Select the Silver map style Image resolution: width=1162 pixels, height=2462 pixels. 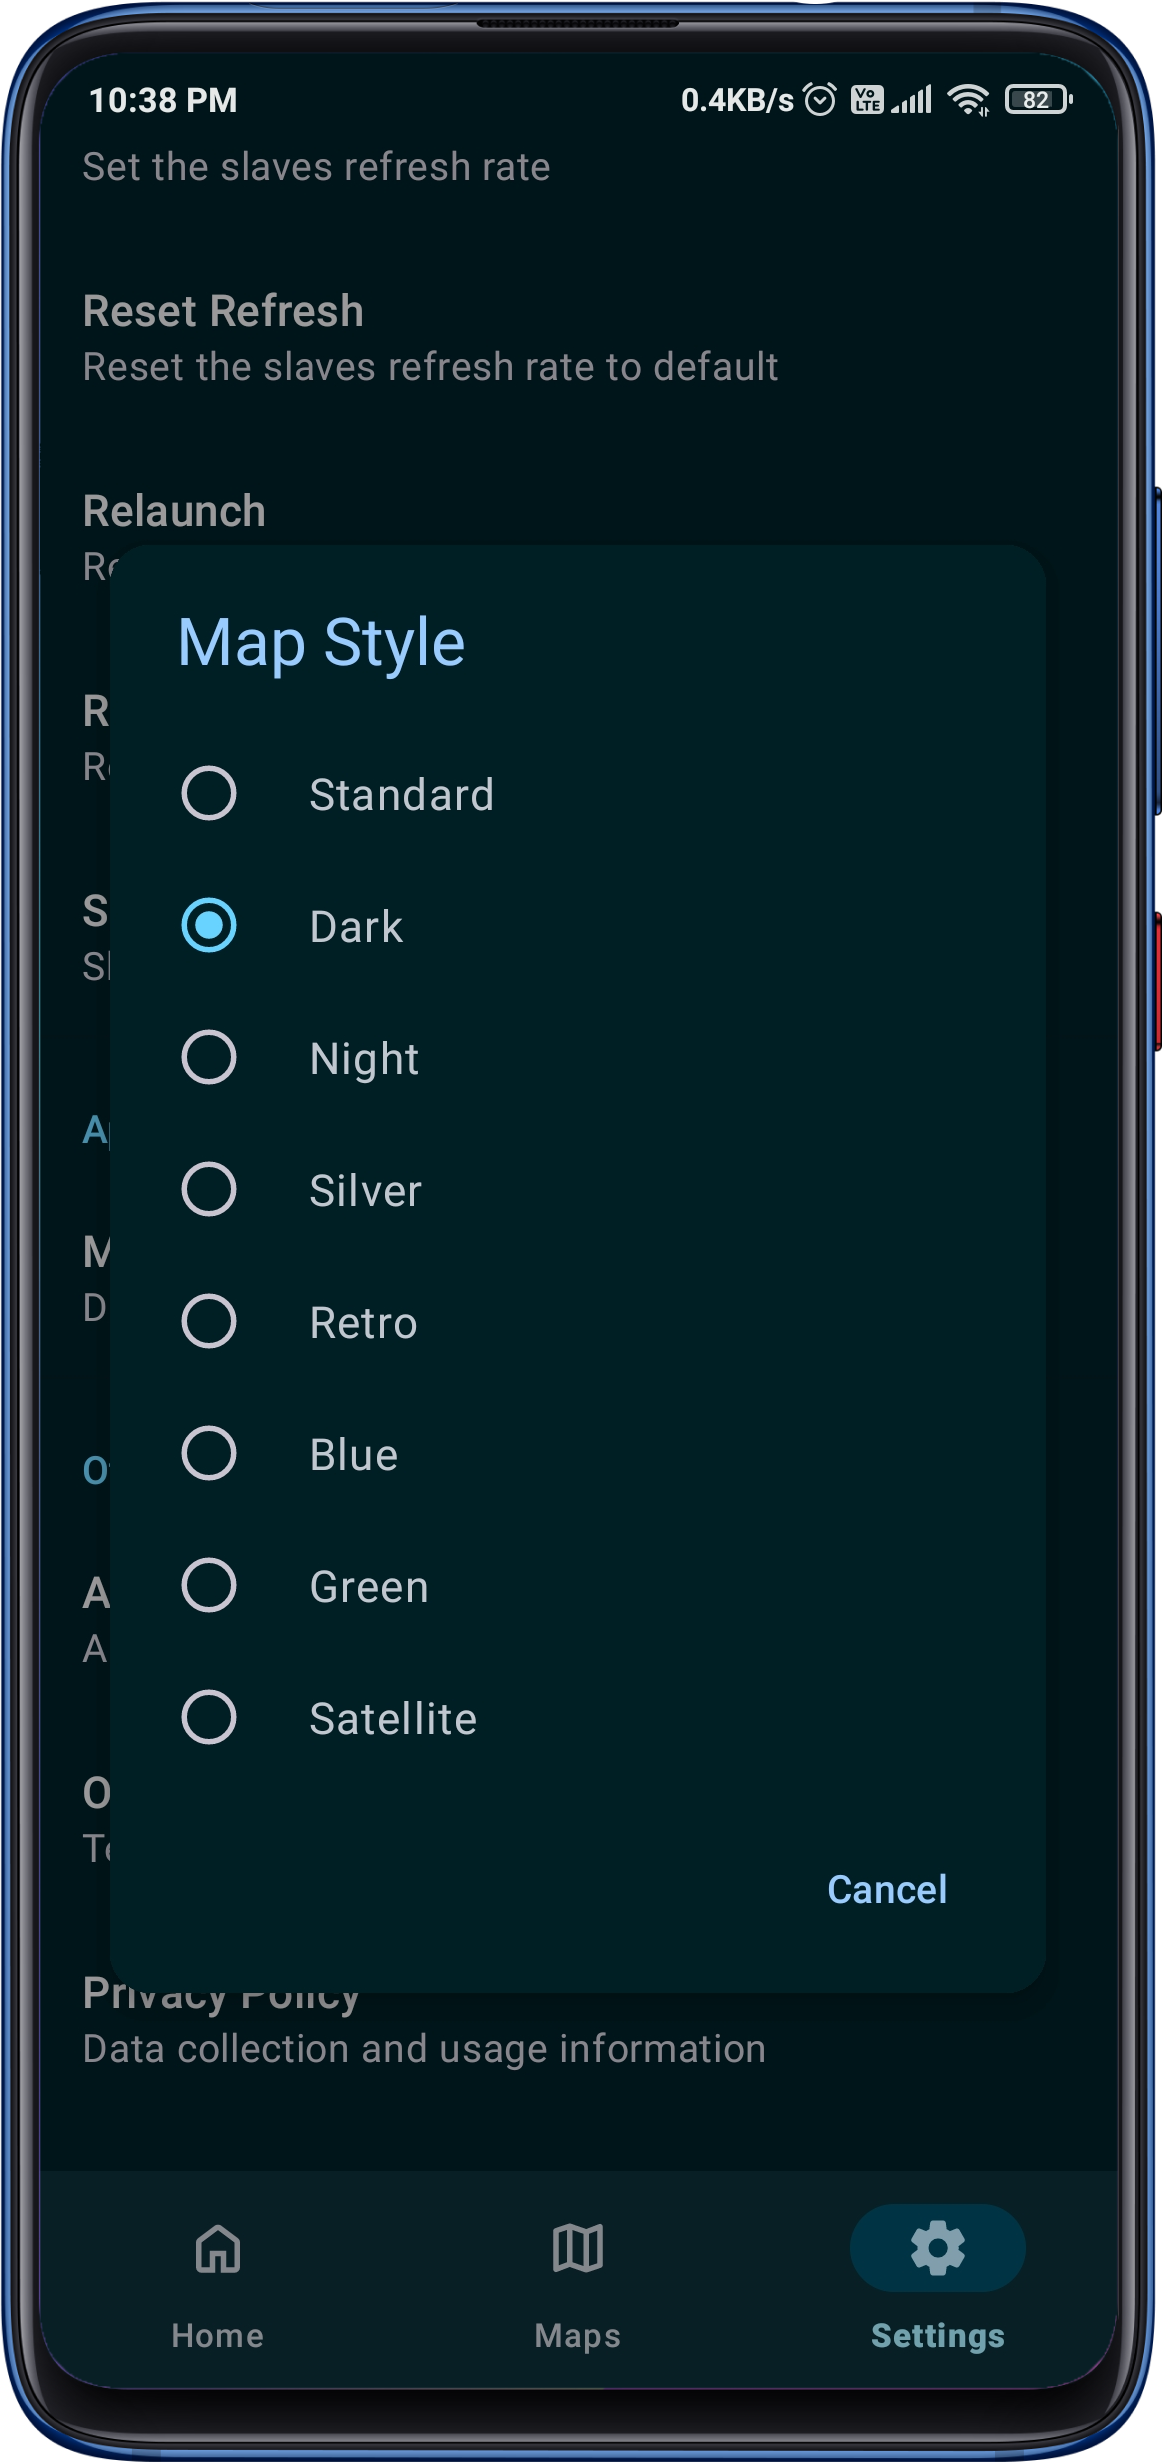(209, 1190)
